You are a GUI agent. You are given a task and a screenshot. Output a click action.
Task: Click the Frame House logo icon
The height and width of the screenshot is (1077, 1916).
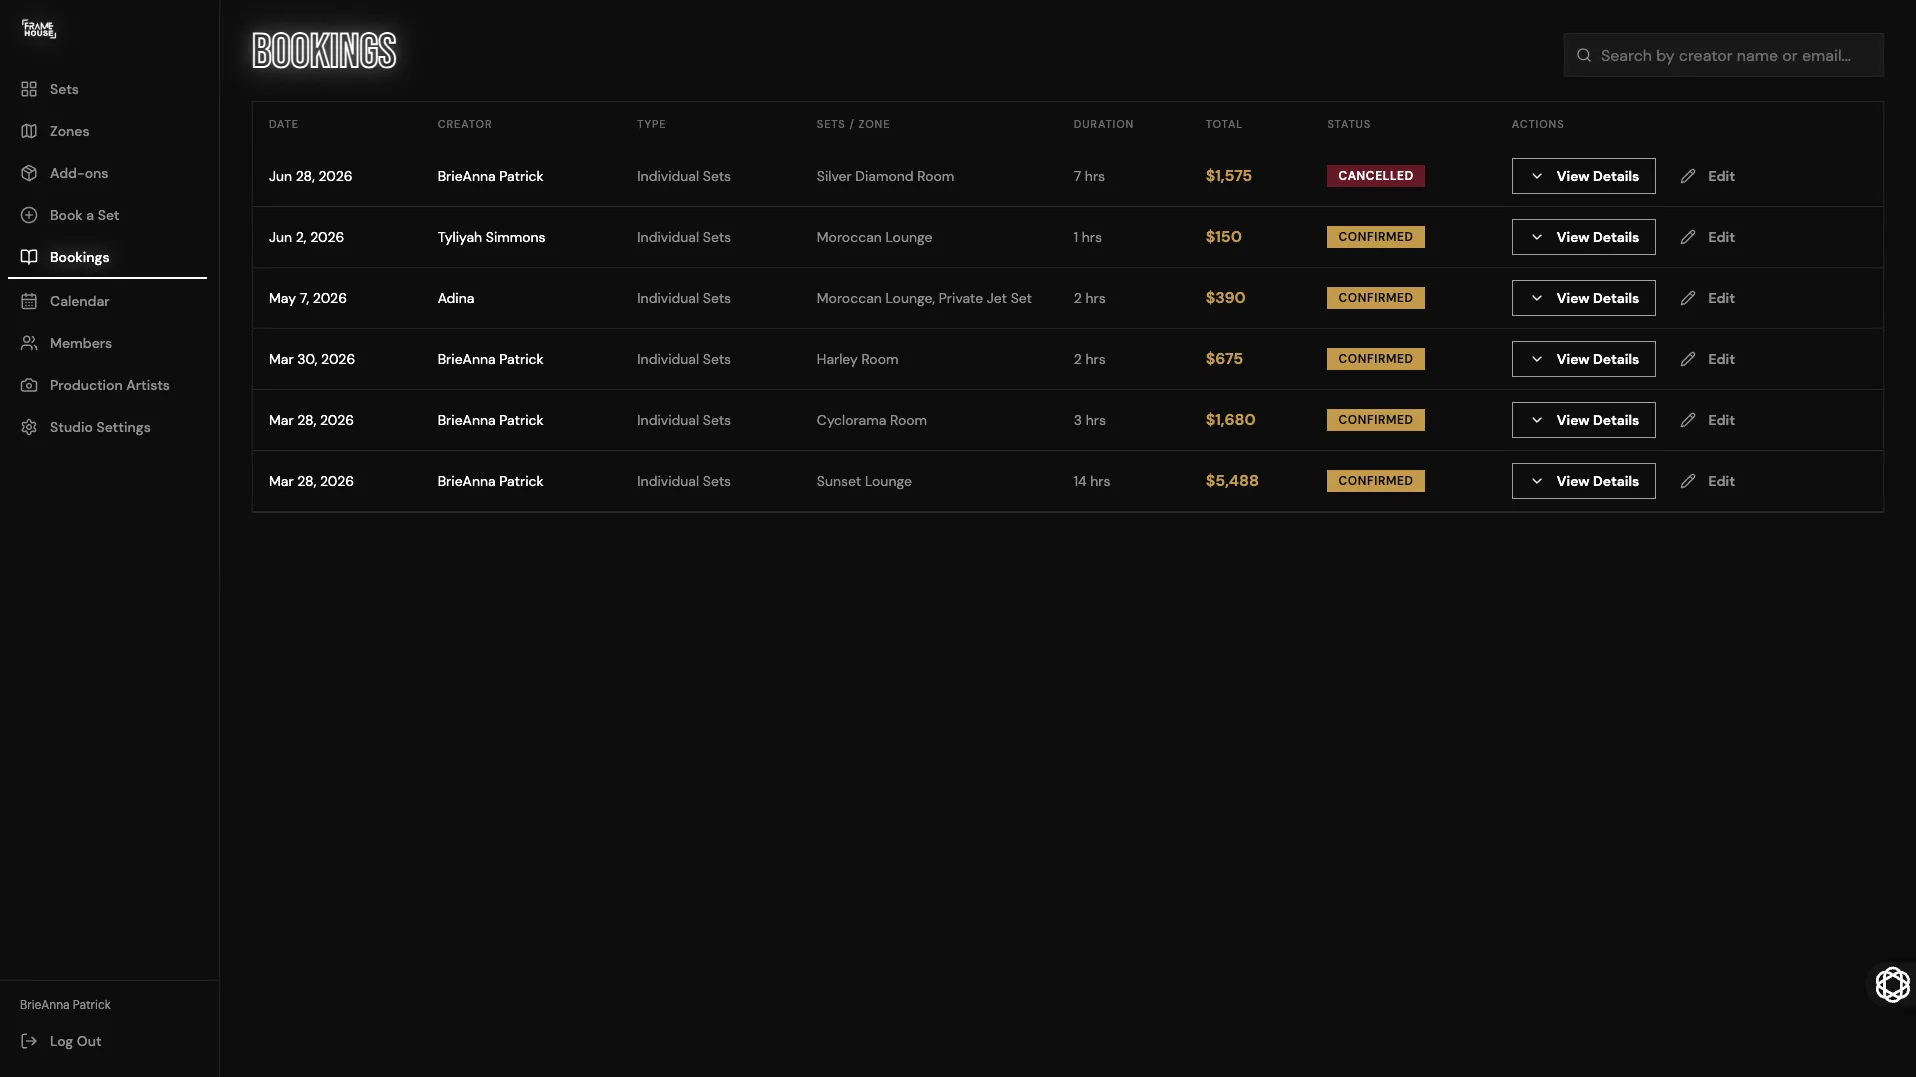[39, 29]
